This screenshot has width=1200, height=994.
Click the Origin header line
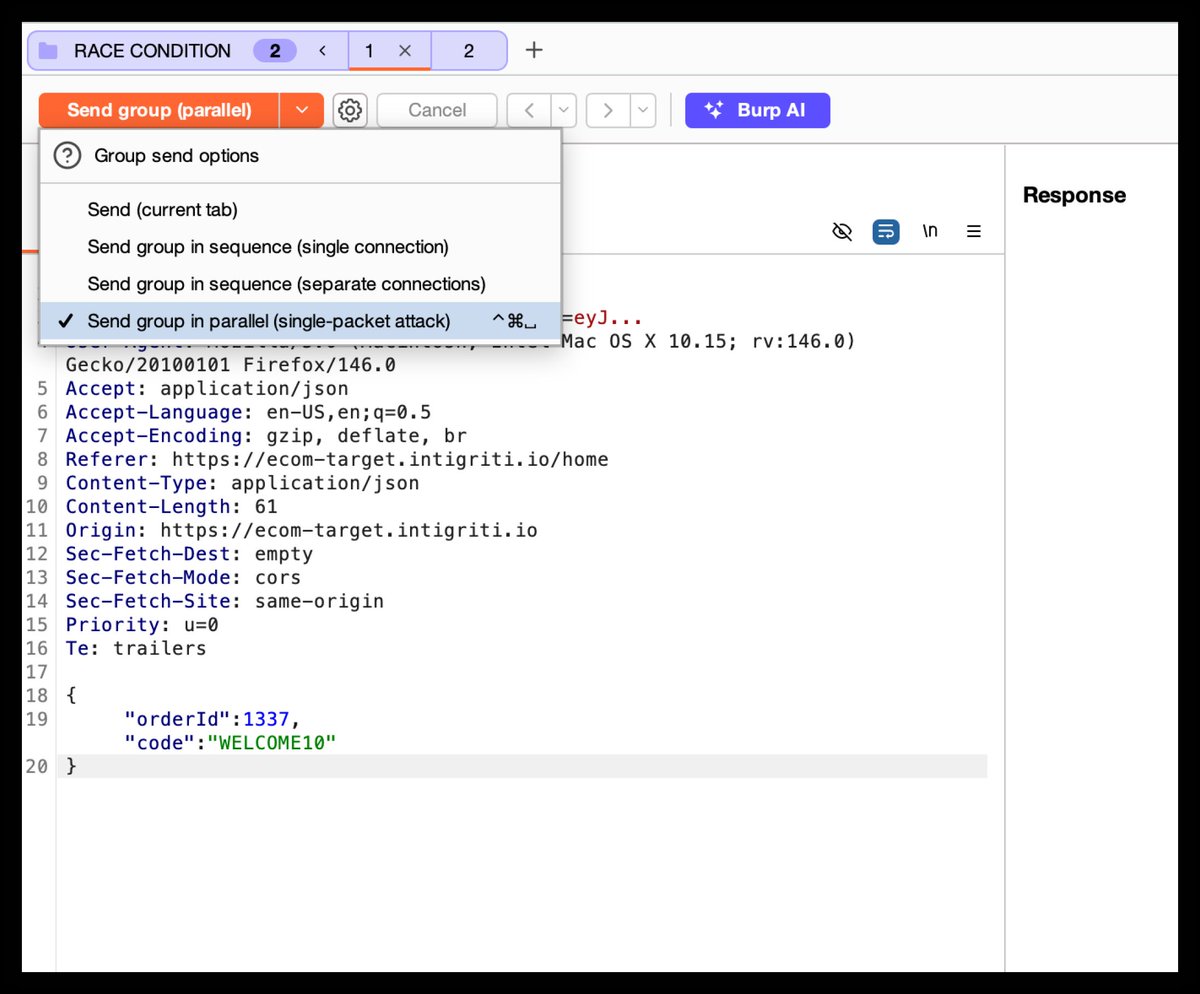pyautogui.click(x=301, y=530)
